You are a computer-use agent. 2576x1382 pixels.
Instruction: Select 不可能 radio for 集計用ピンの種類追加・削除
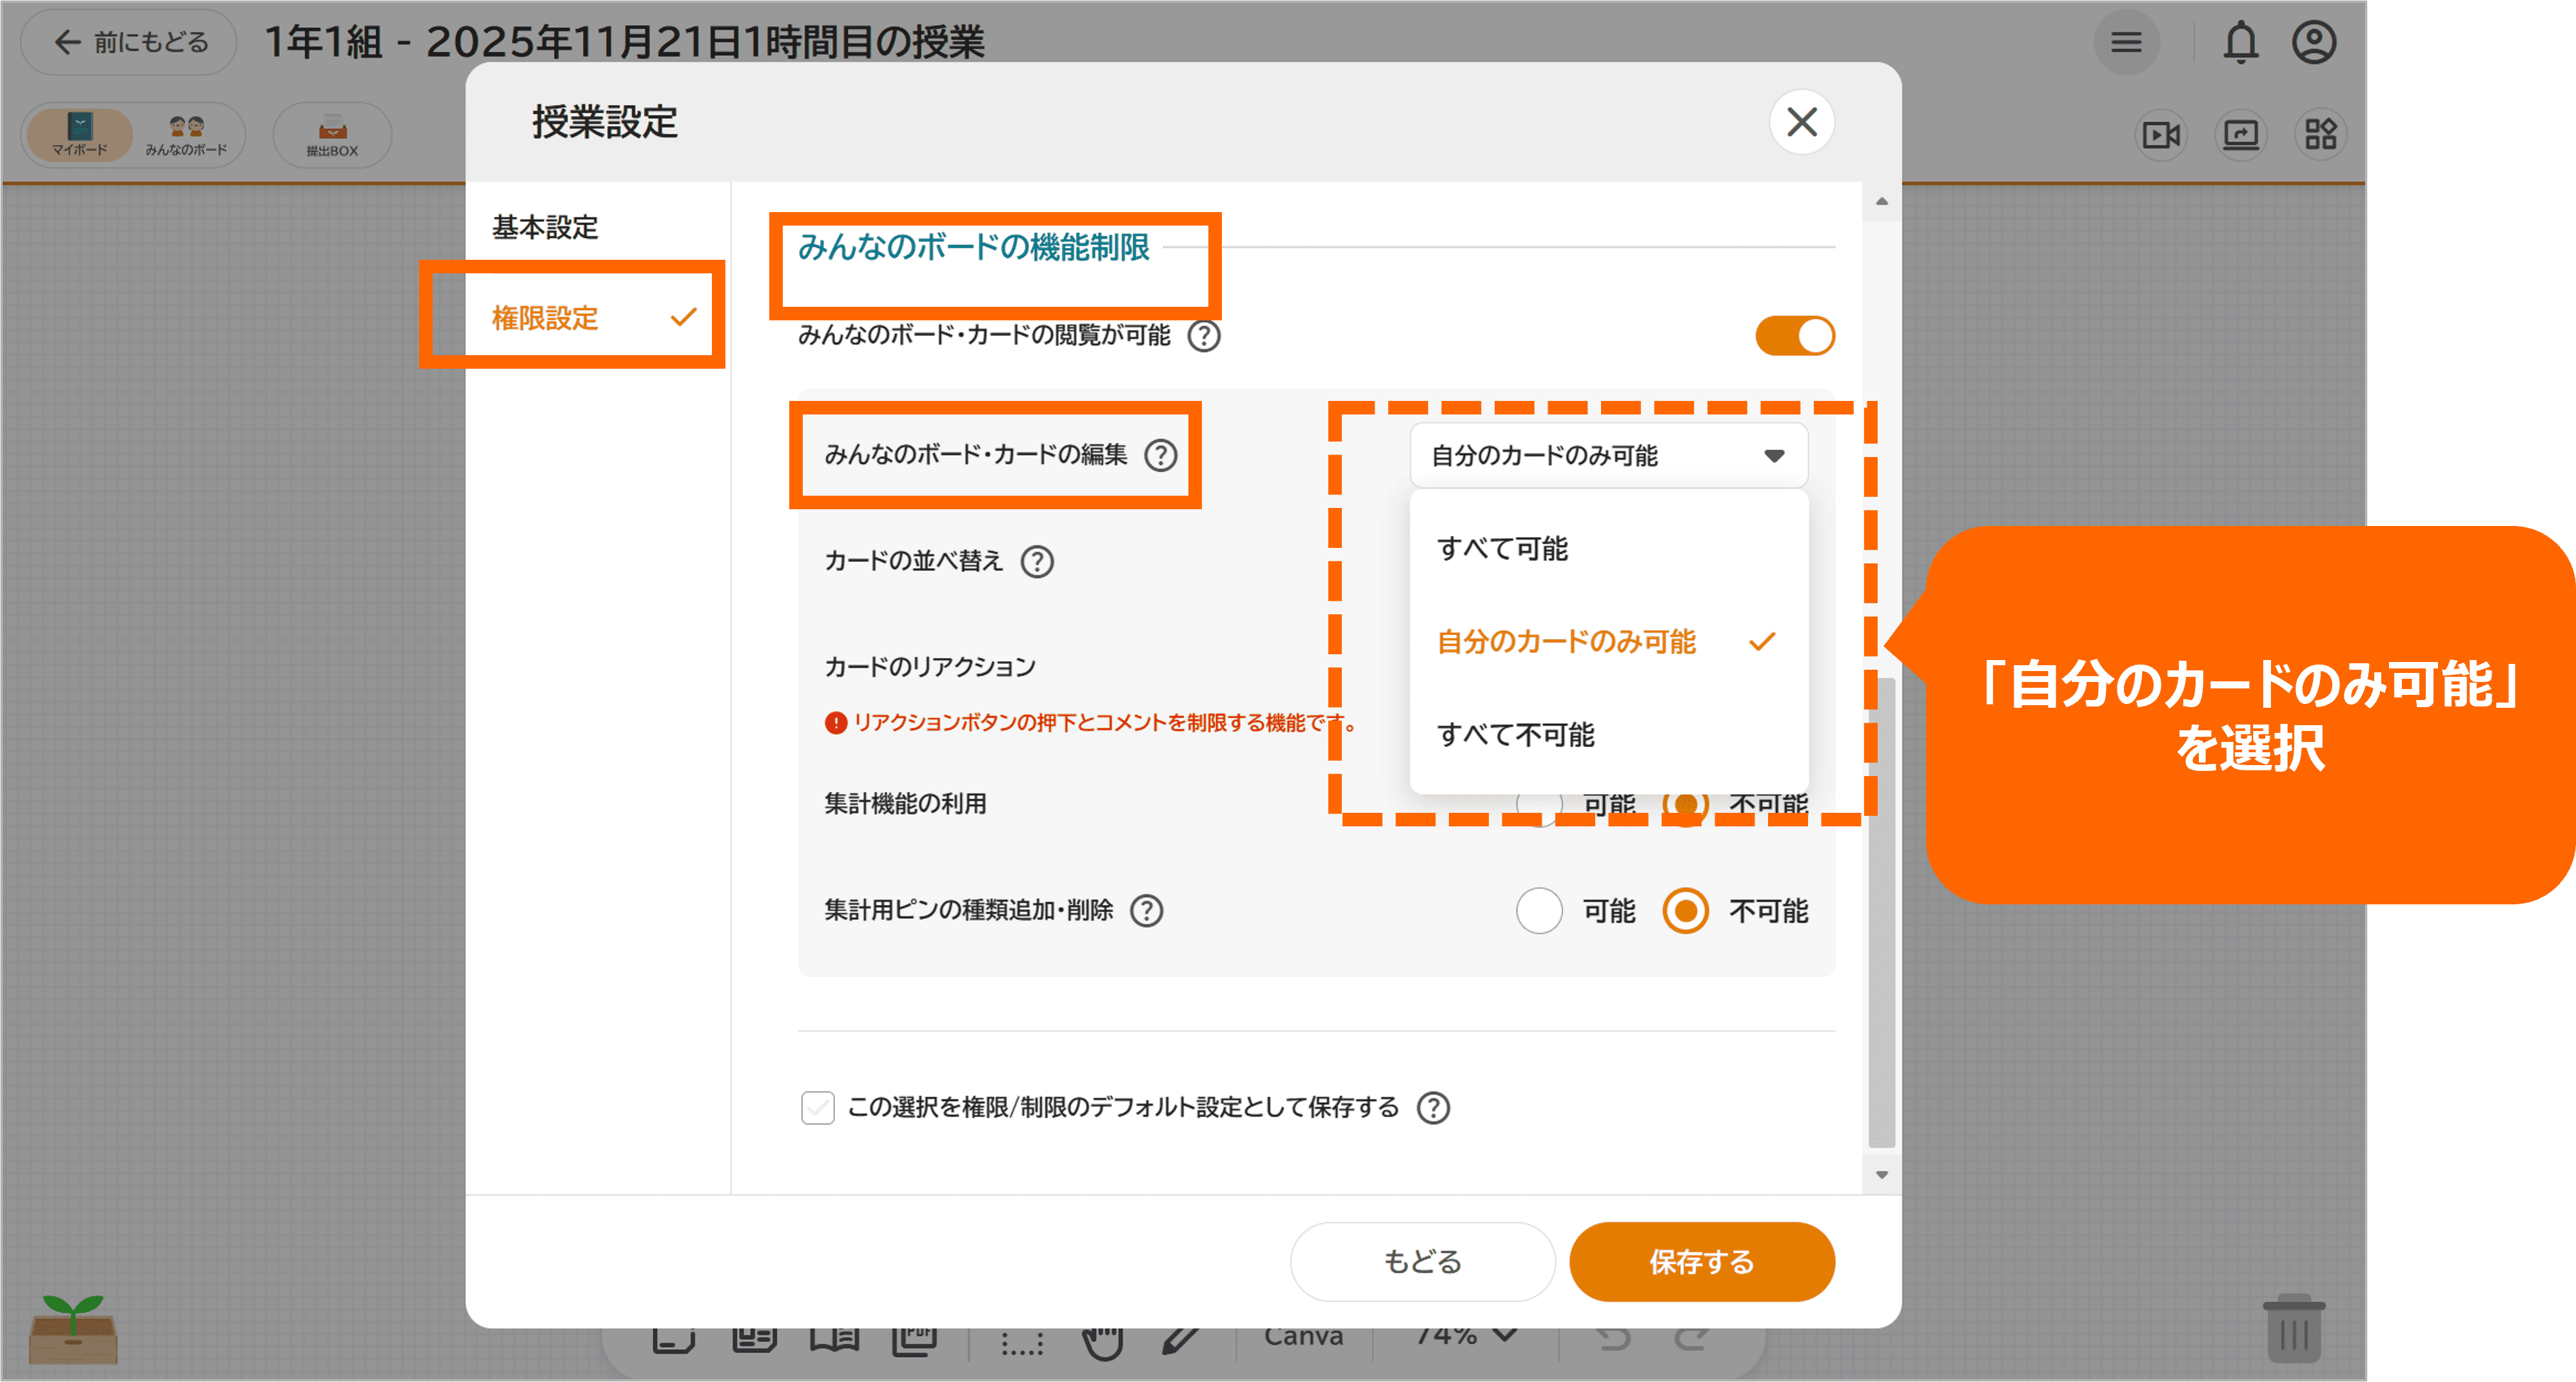pos(1685,910)
